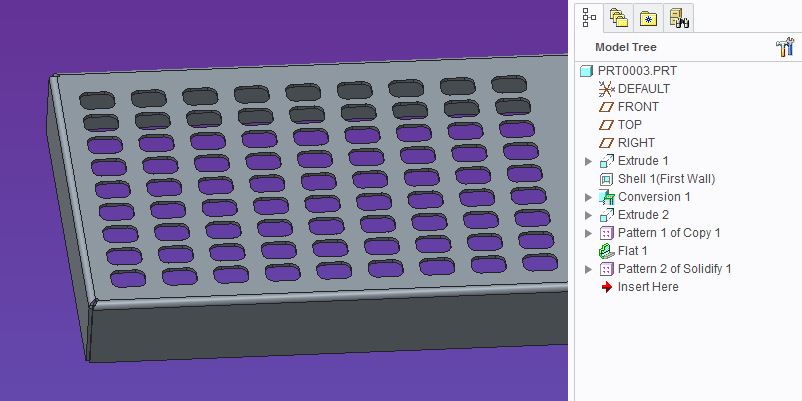Screen dimensions: 802x401
Task: Select Pattern 2 of Solidify 1 label
Action: click(x=675, y=269)
